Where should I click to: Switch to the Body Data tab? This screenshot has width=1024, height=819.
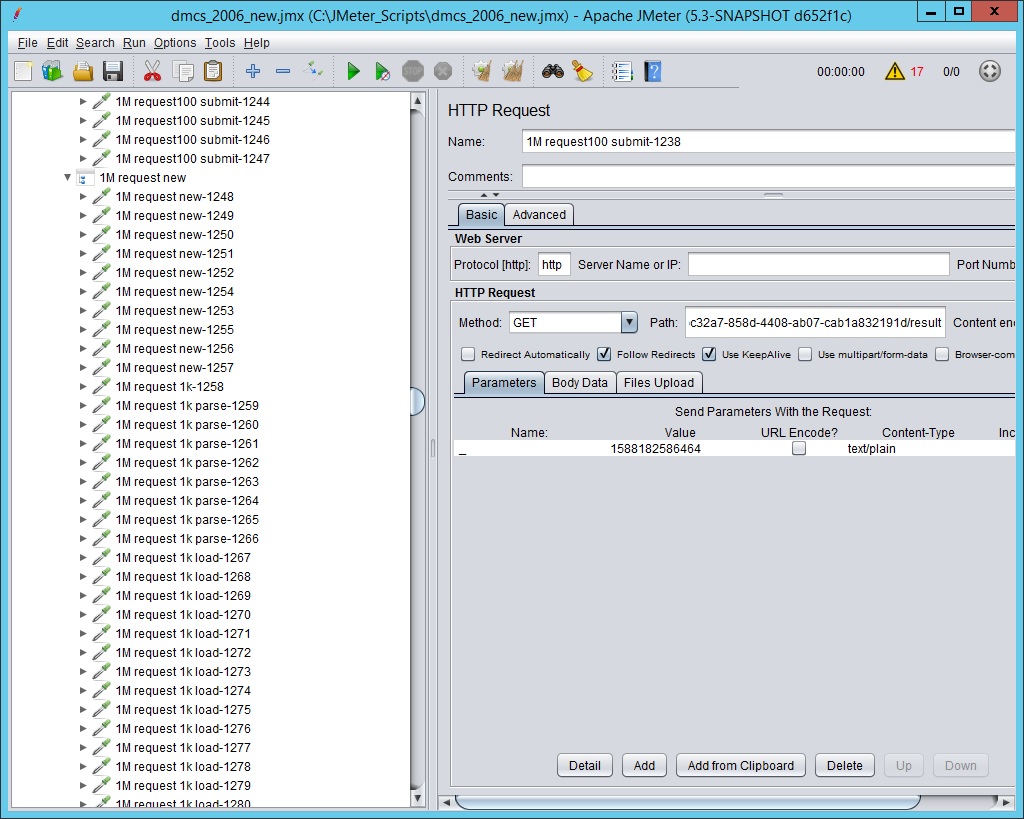580,382
